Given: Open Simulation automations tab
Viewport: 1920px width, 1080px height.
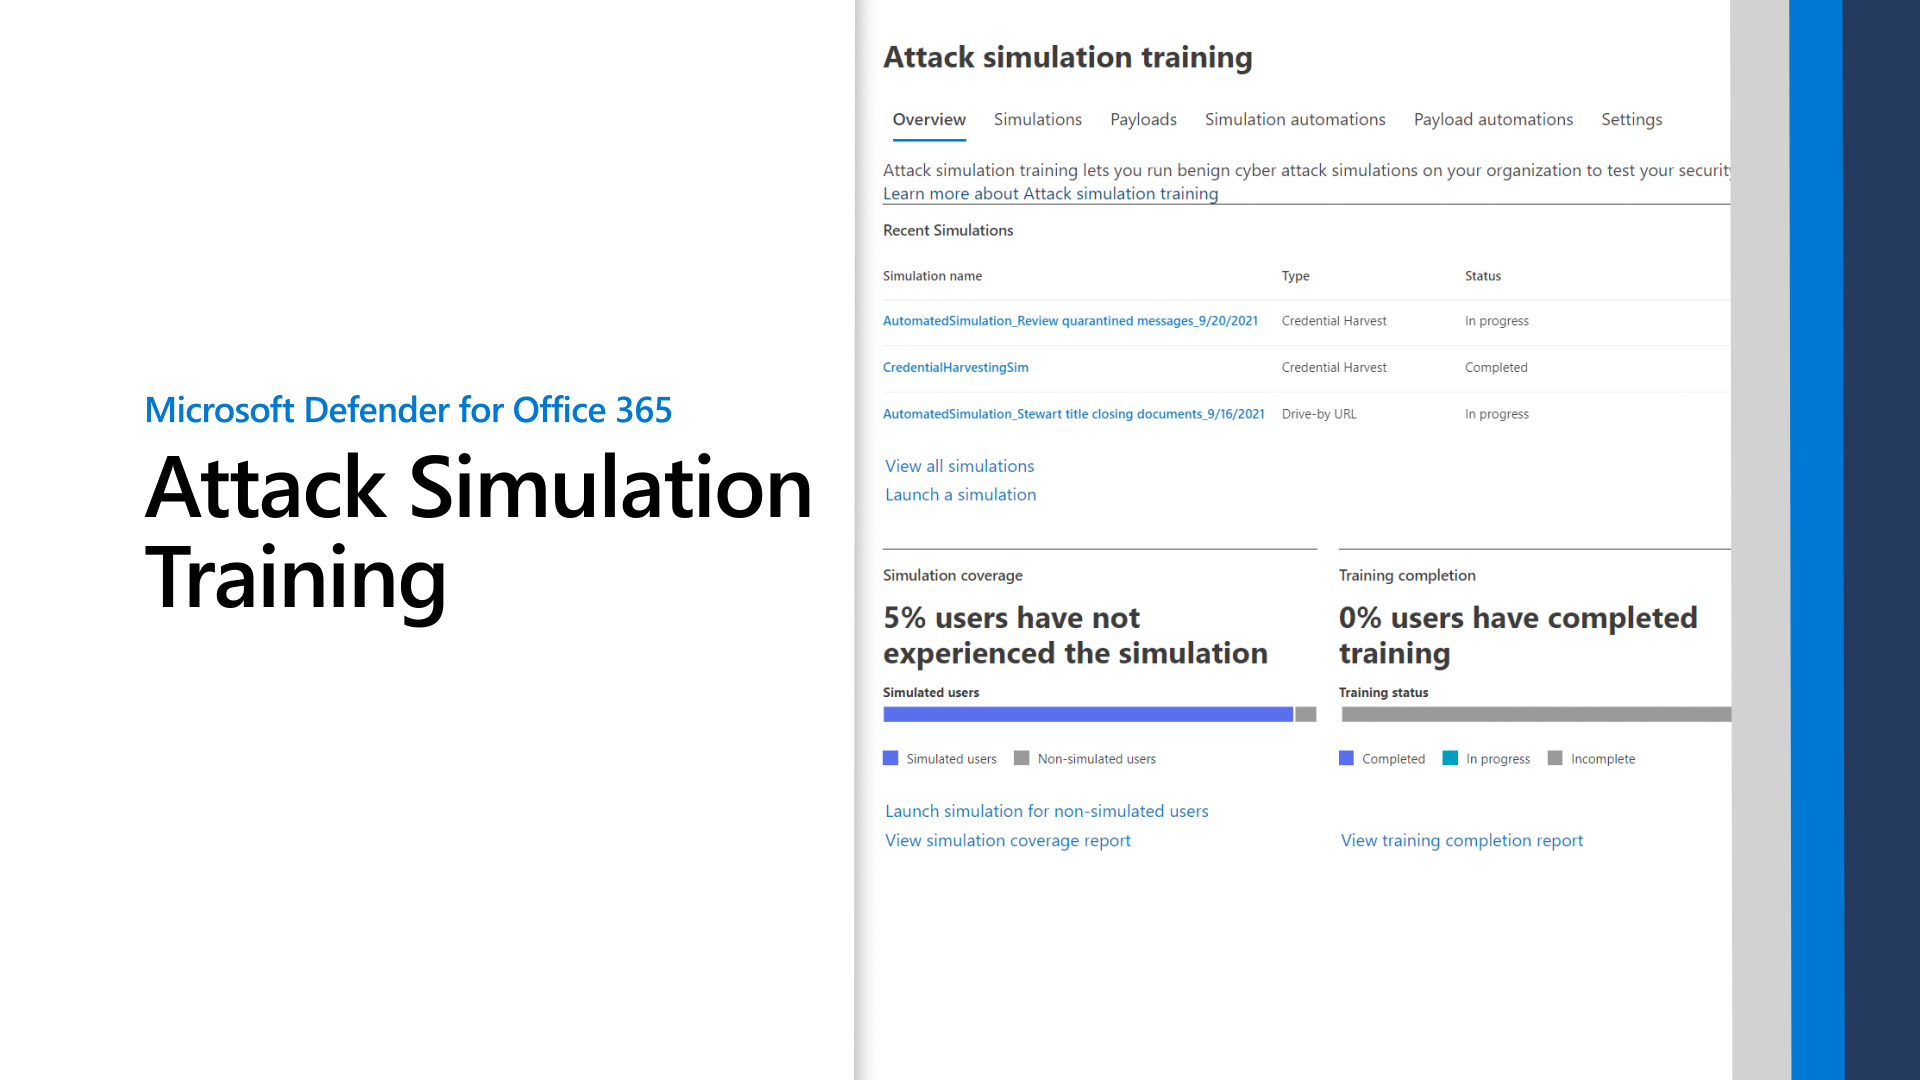Looking at the screenshot, I should tap(1294, 119).
